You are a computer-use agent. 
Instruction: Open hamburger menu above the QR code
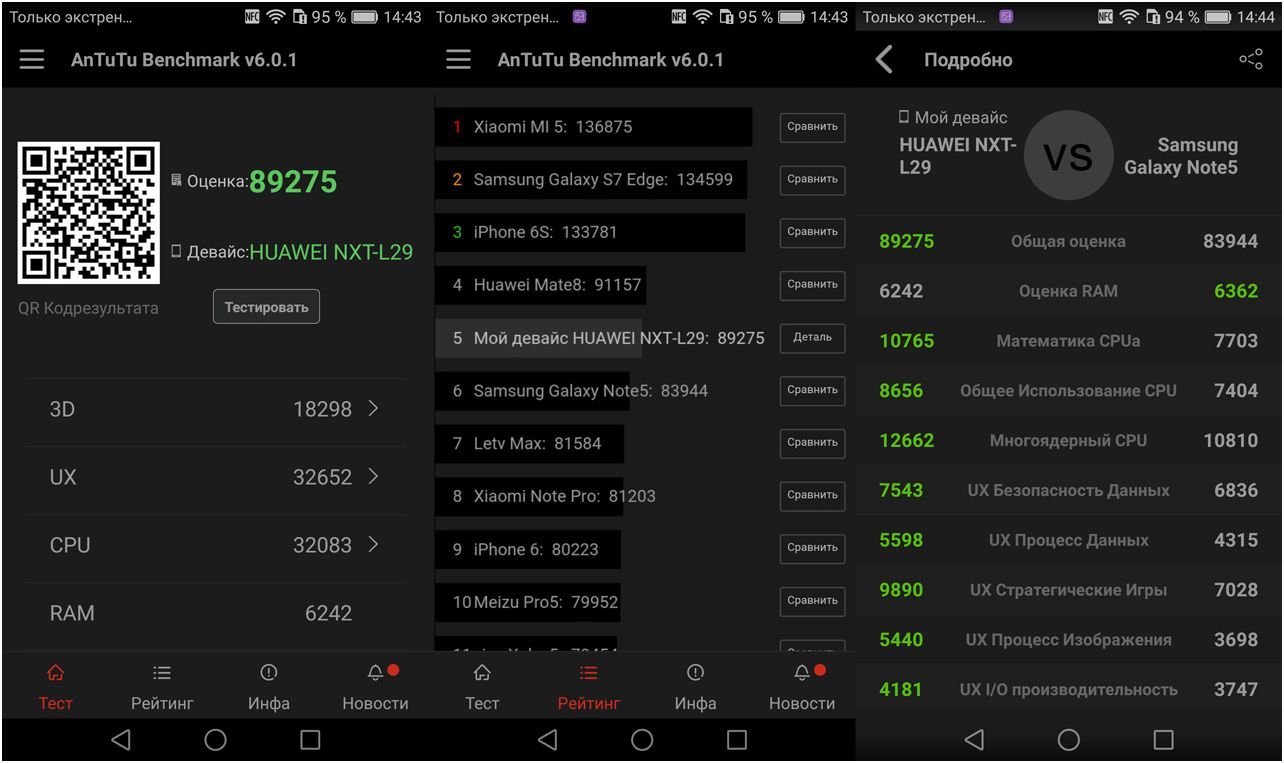[x=32, y=60]
